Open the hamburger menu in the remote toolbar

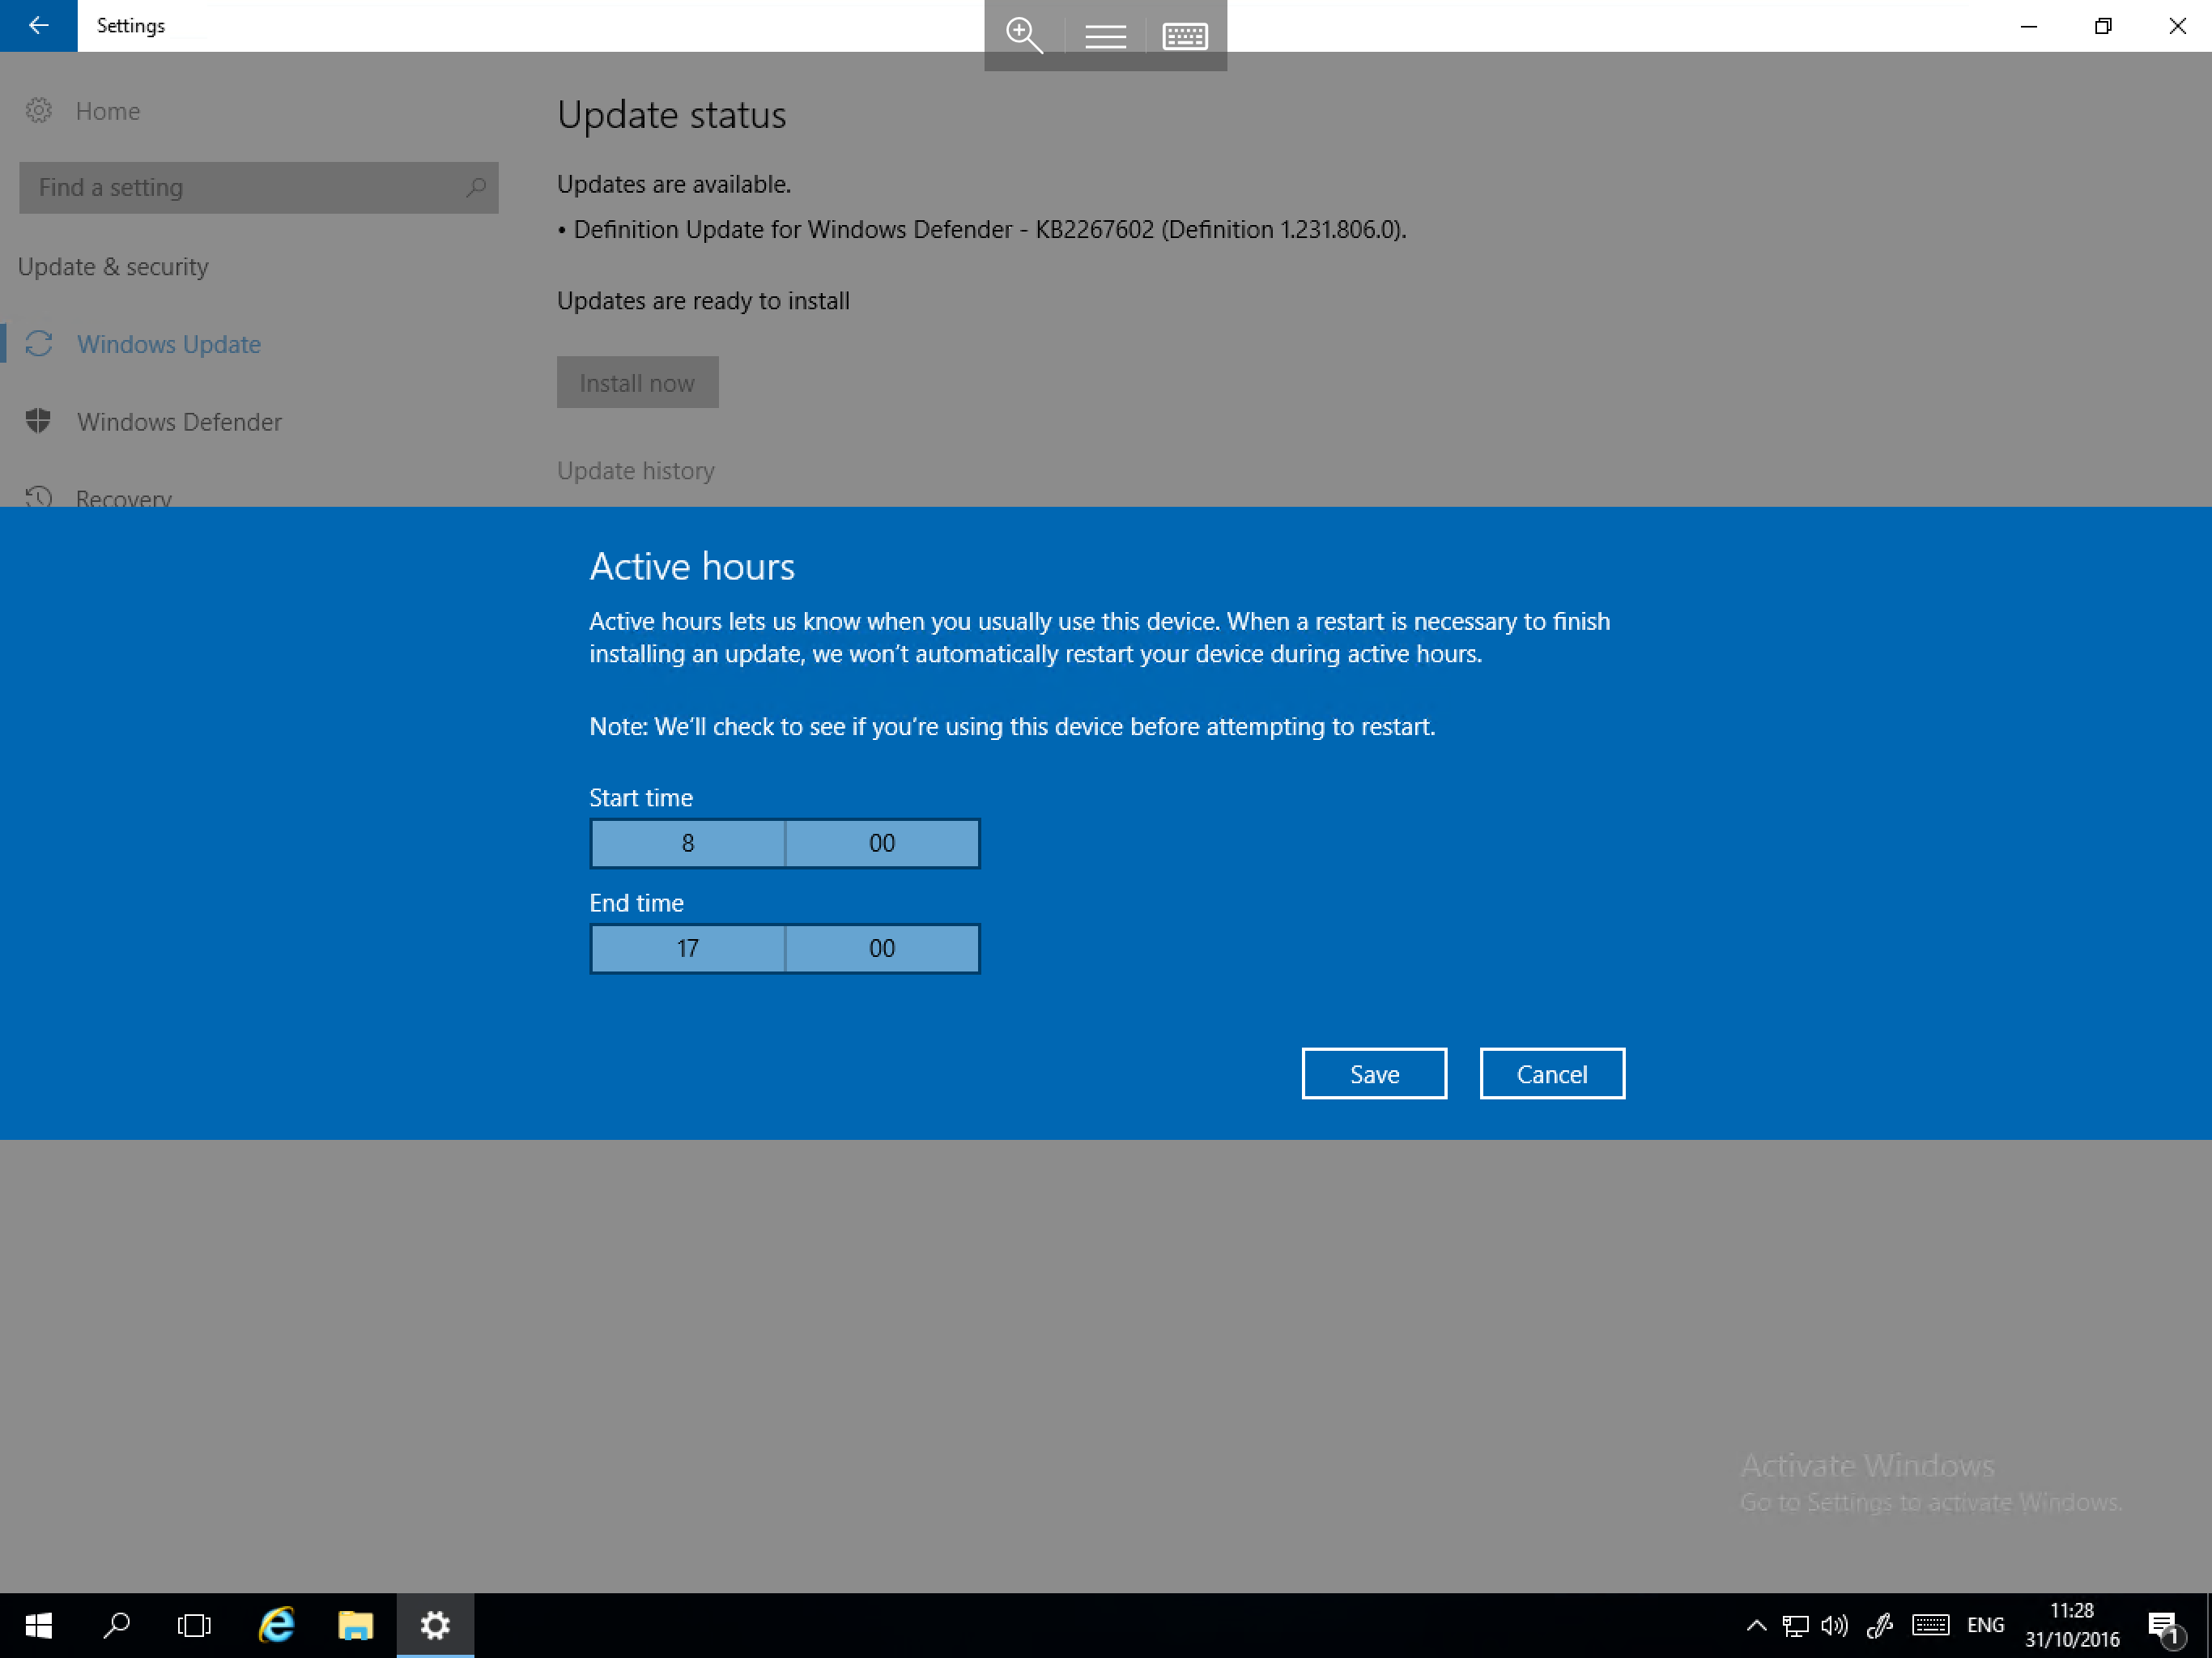1105,36
